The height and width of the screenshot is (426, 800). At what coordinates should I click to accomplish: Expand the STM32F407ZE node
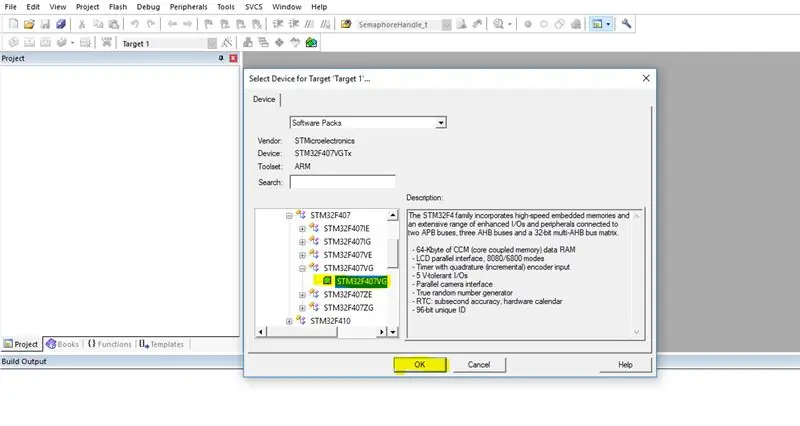pos(302,295)
